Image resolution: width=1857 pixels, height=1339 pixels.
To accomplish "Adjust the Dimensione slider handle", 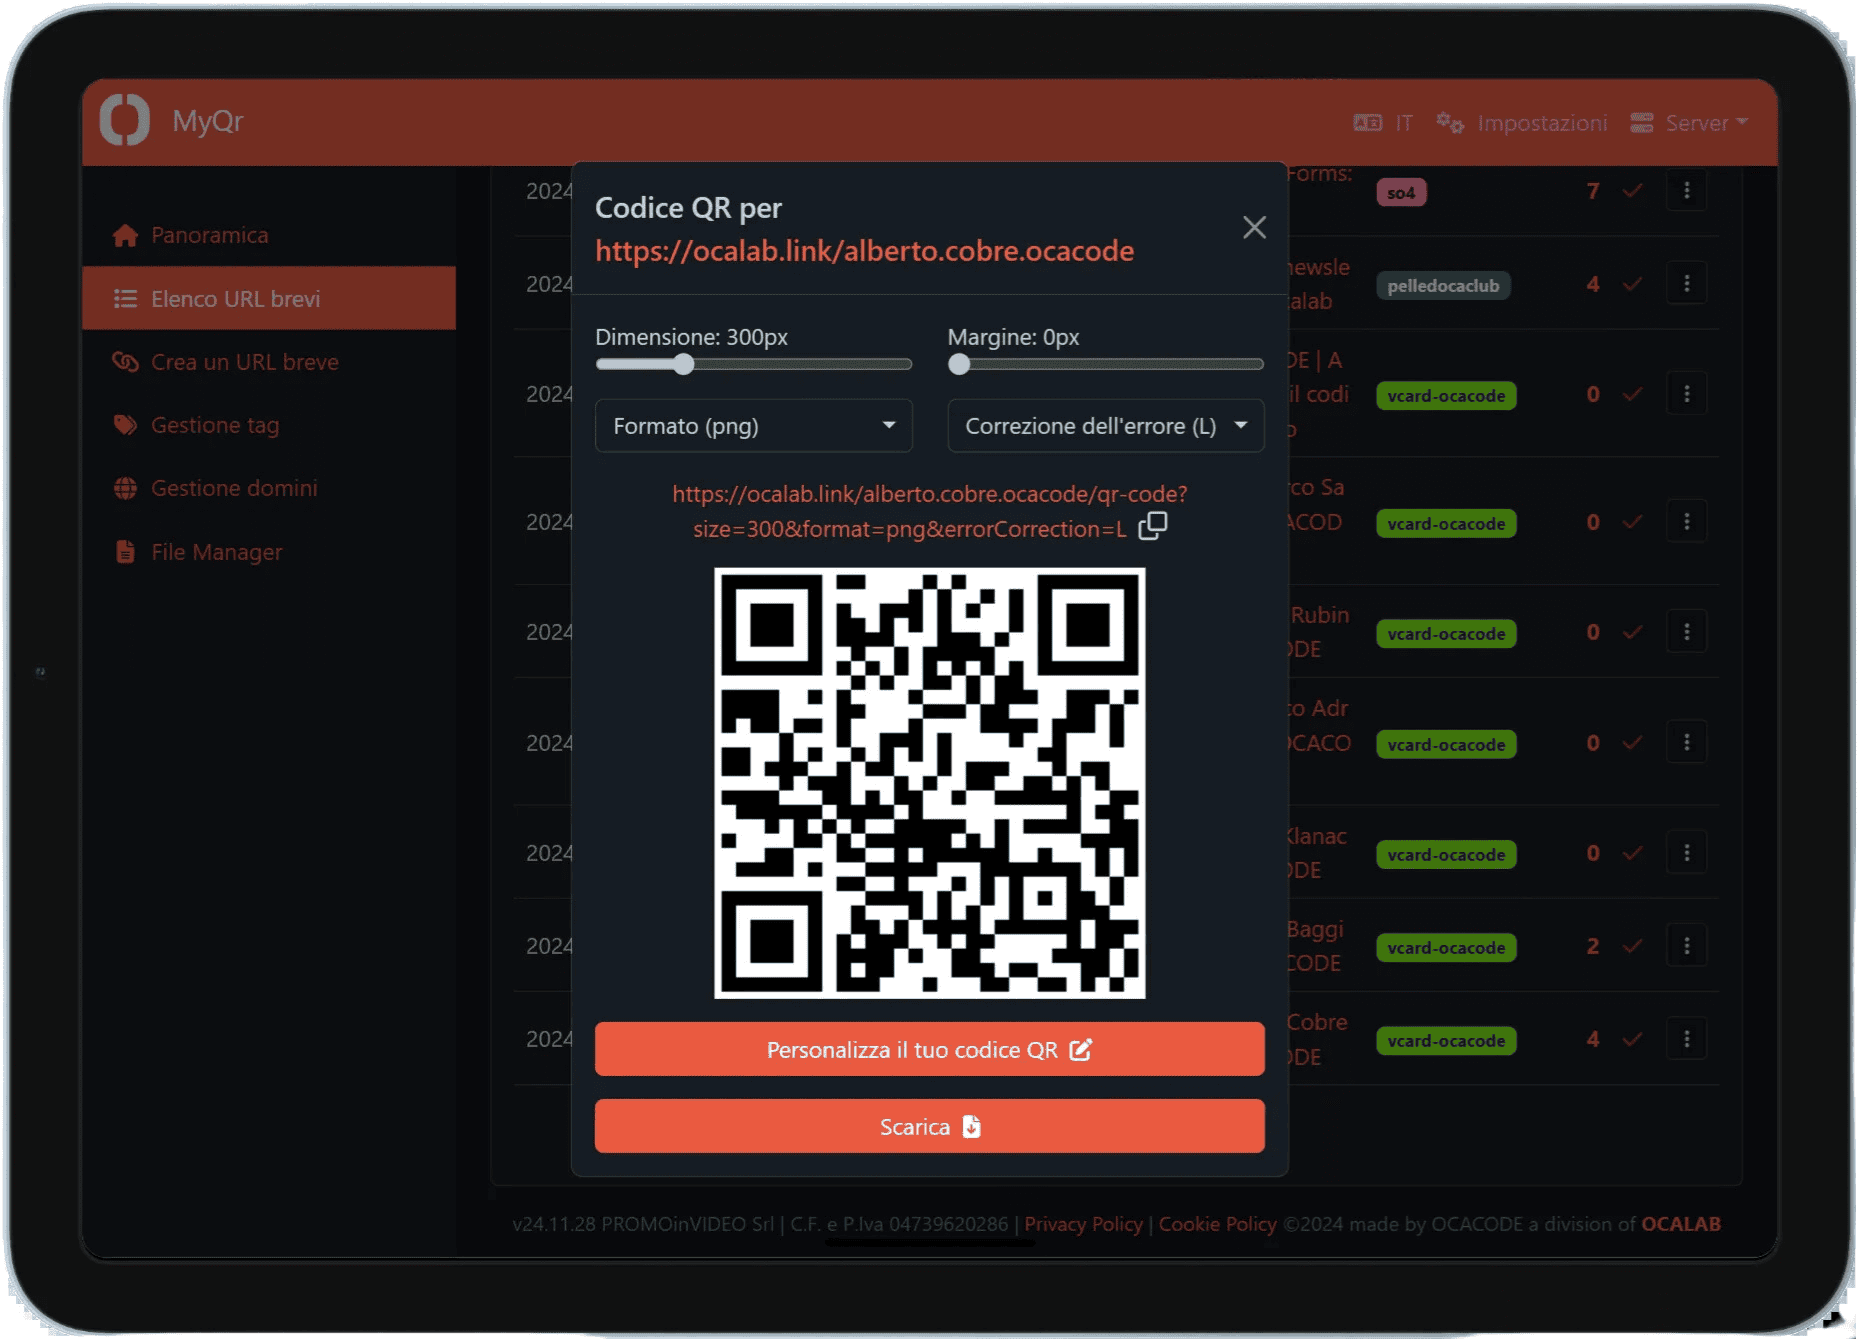I will click(x=683, y=364).
